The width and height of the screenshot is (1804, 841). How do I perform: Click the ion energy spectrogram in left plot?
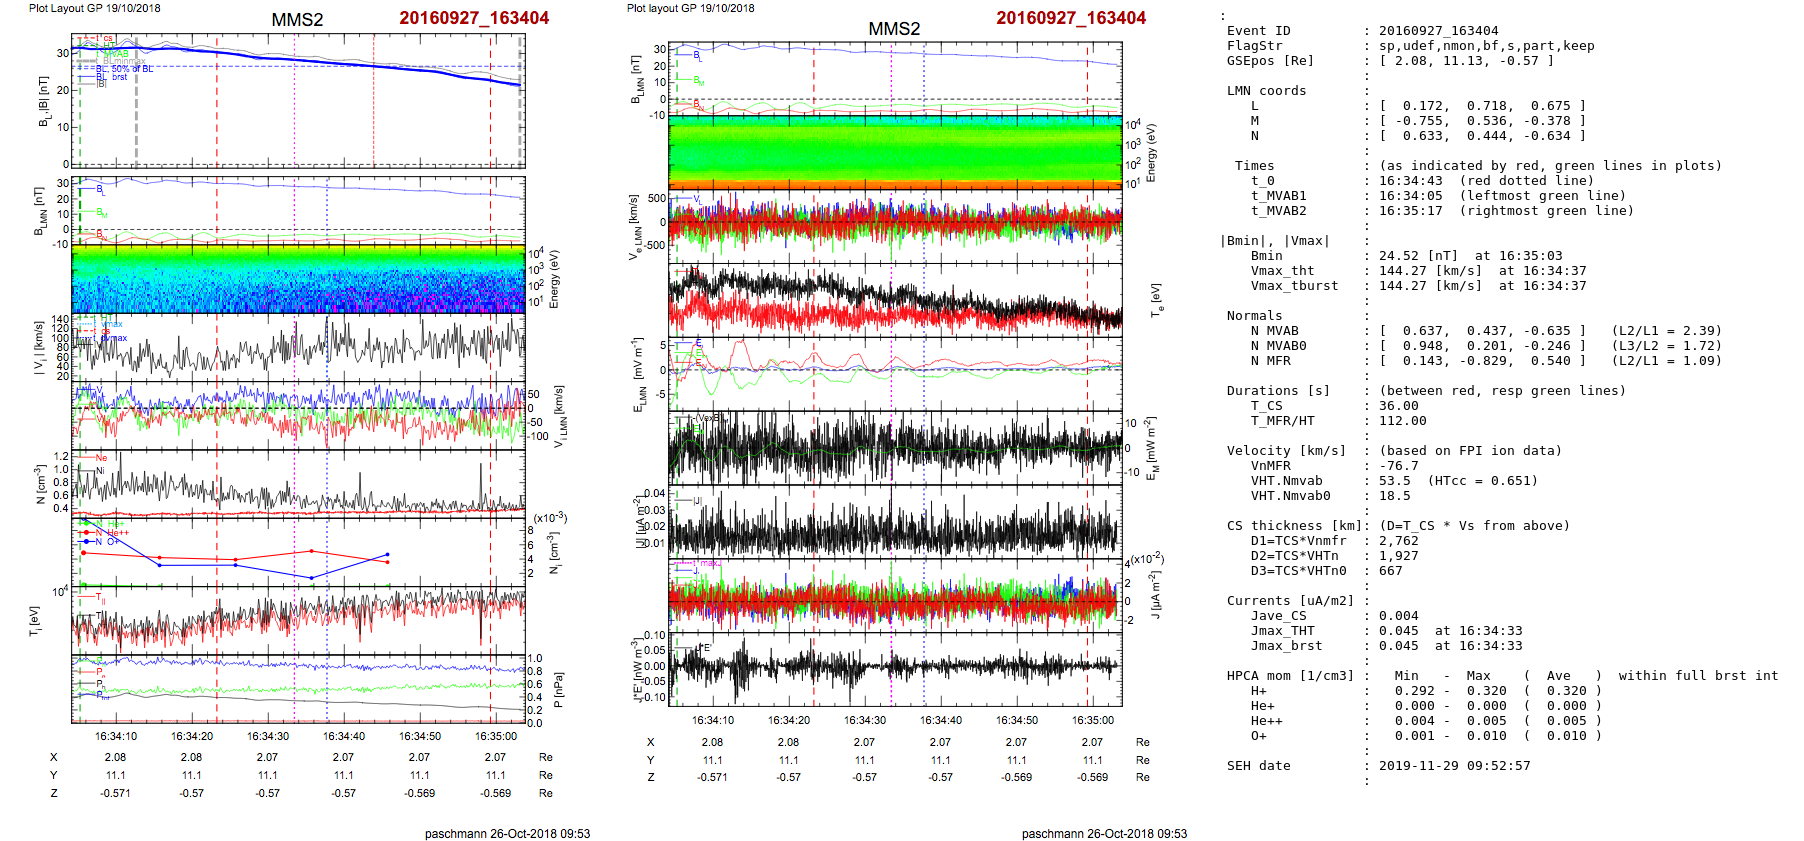click(x=298, y=279)
